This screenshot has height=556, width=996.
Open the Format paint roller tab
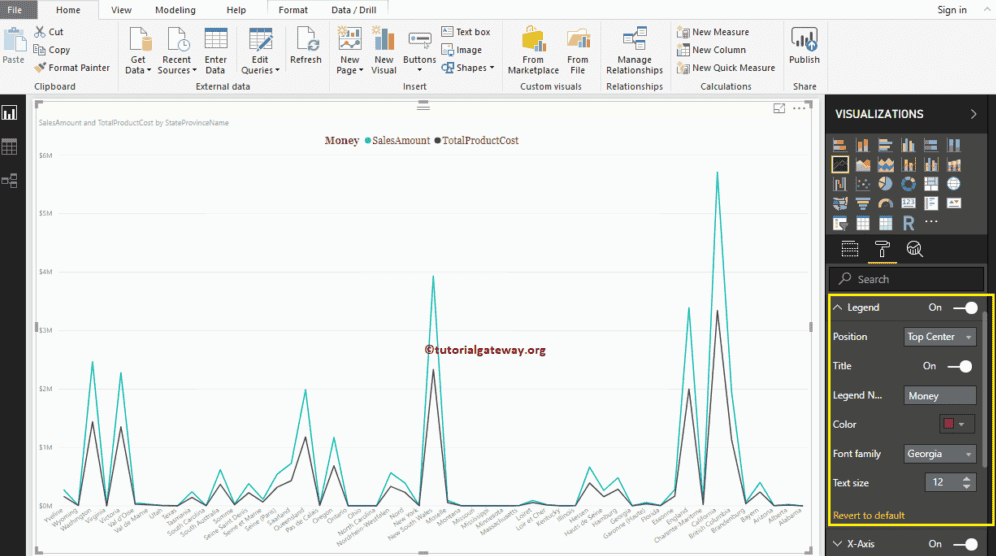(x=882, y=249)
